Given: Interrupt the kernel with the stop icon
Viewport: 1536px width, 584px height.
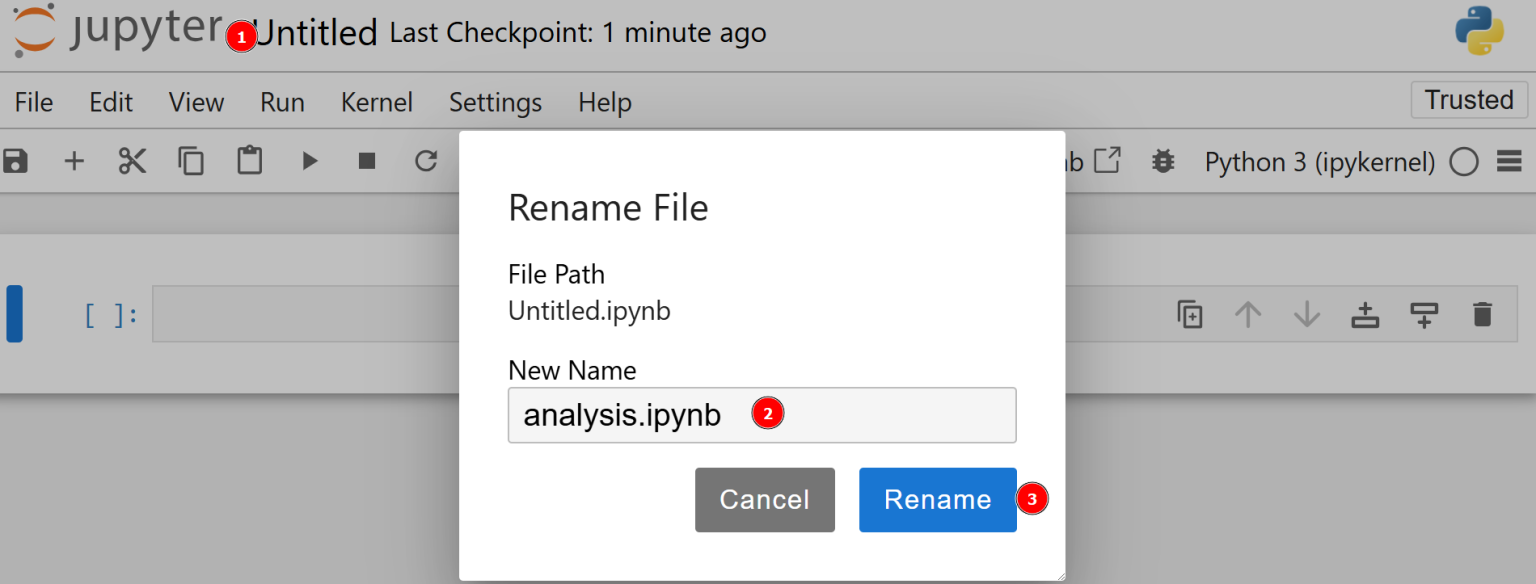Looking at the screenshot, I should 367,161.
